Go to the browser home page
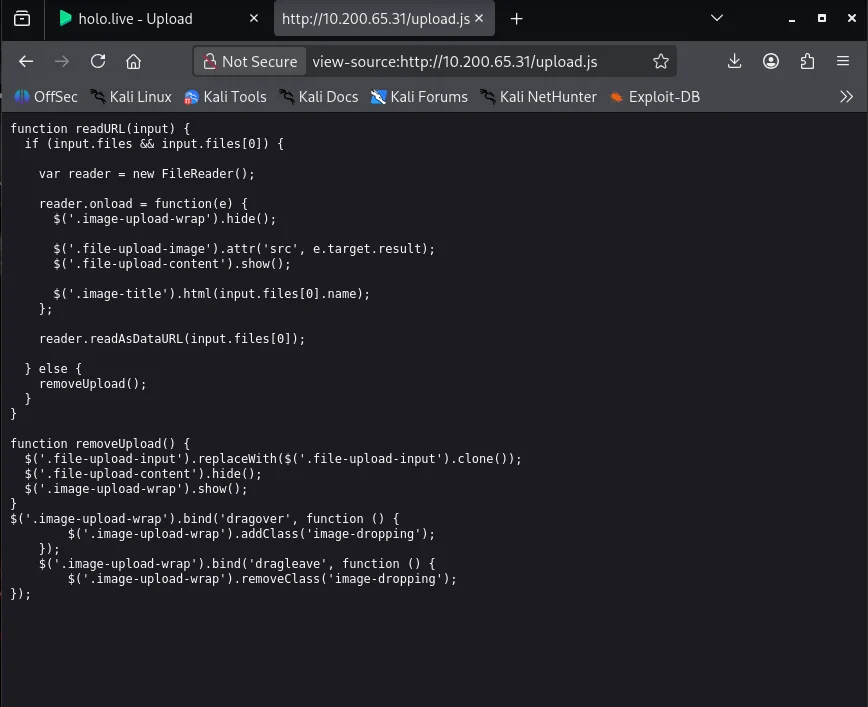 click(133, 61)
